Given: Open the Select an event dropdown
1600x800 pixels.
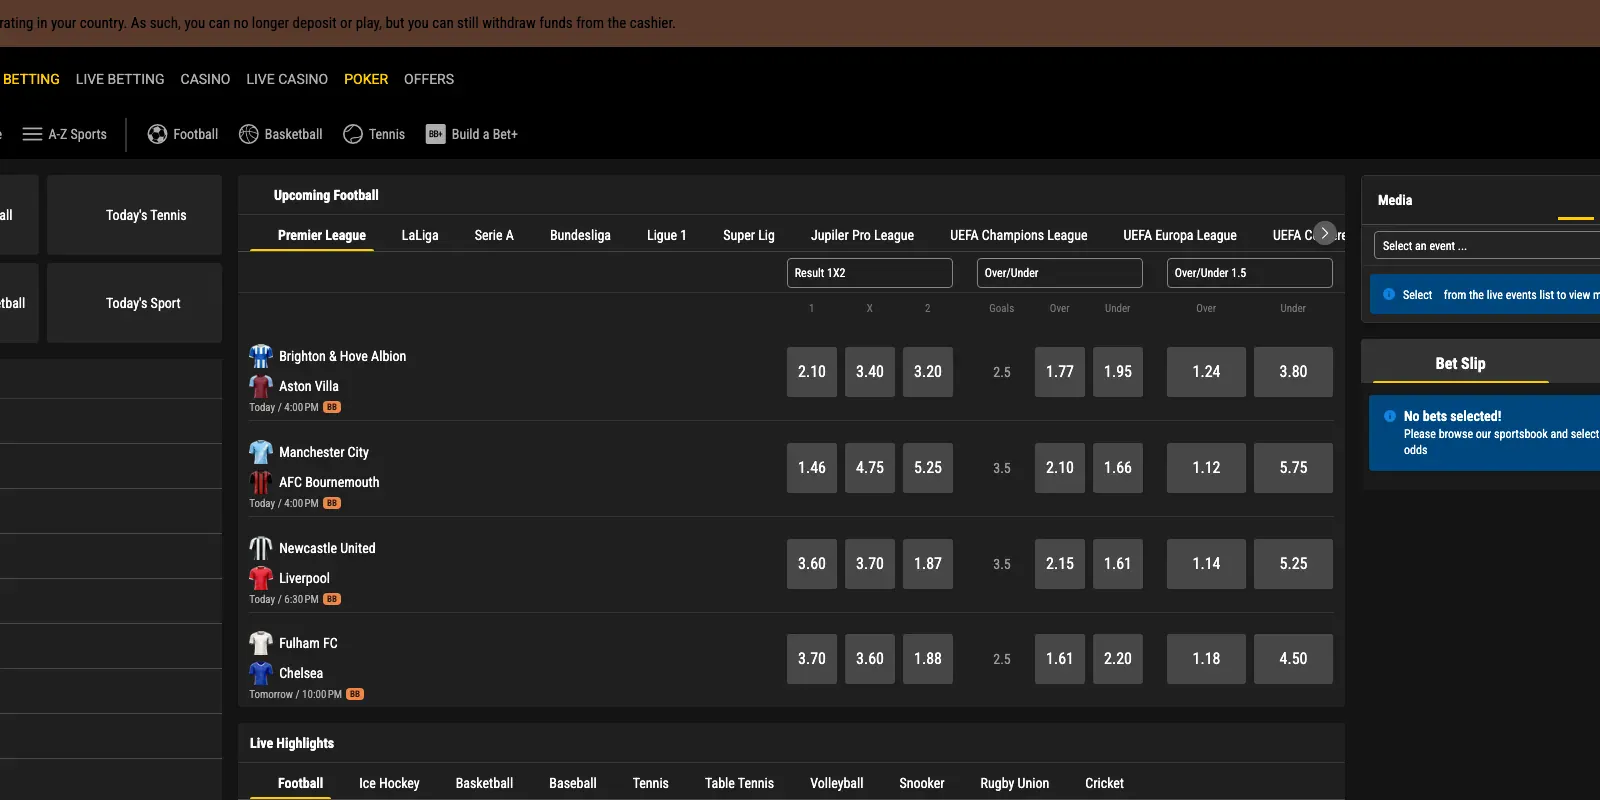Looking at the screenshot, I should [x=1487, y=246].
